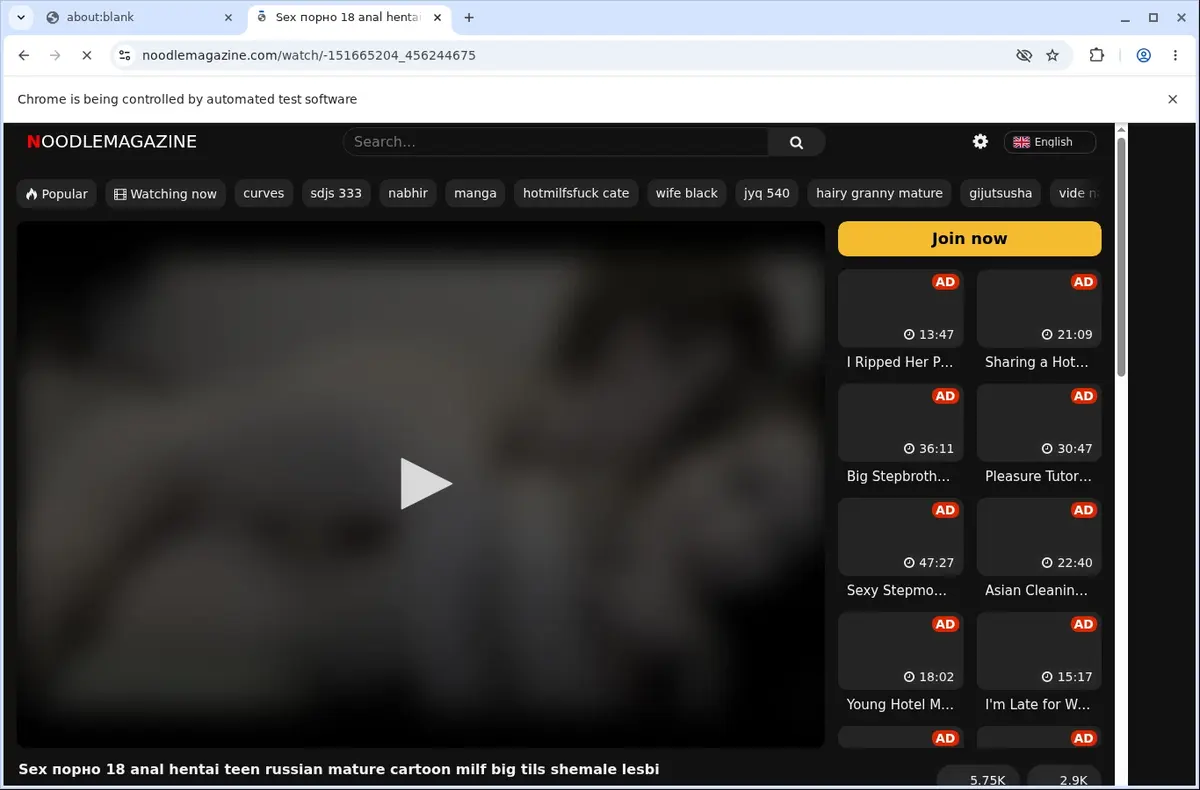Click the NOODLEMAGAZINE site logo
Screen dimensions: 1200x790
112,142
